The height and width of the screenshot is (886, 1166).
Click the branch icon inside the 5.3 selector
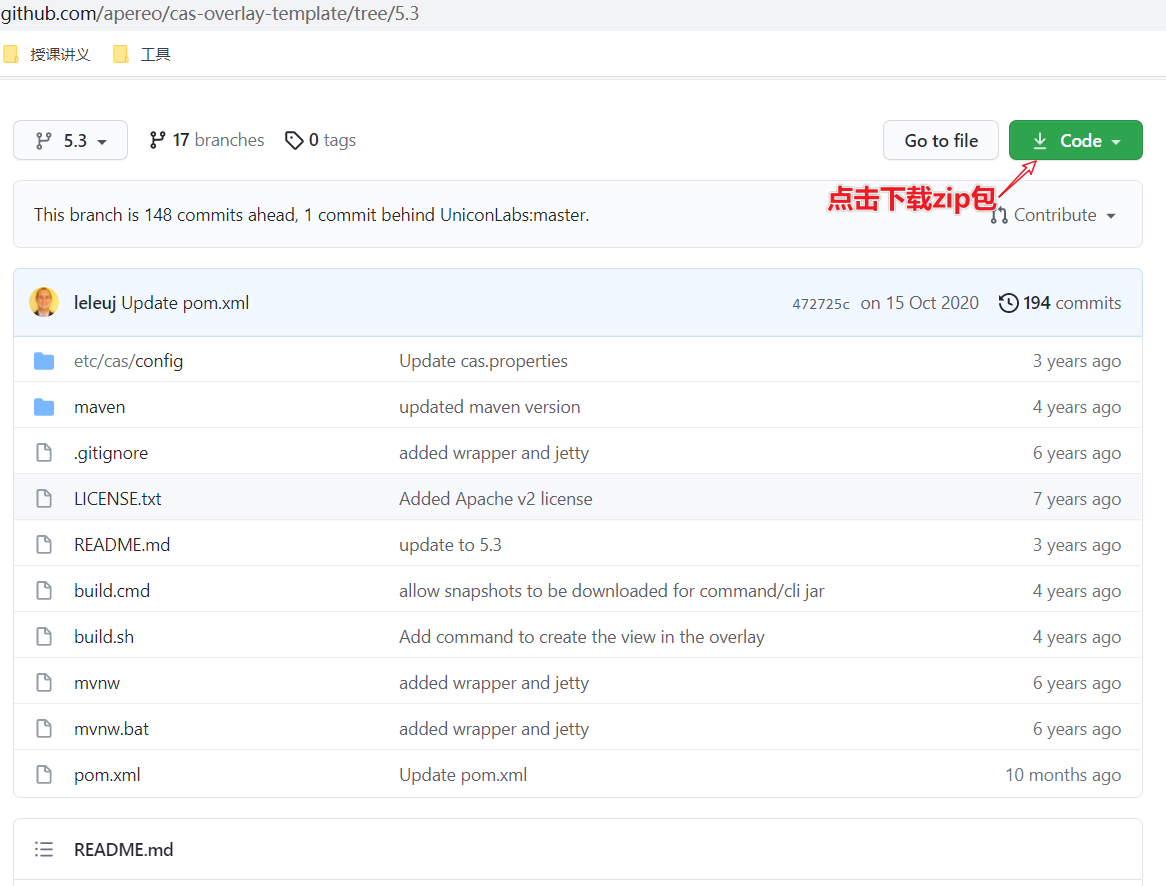pyautogui.click(x=44, y=141)
